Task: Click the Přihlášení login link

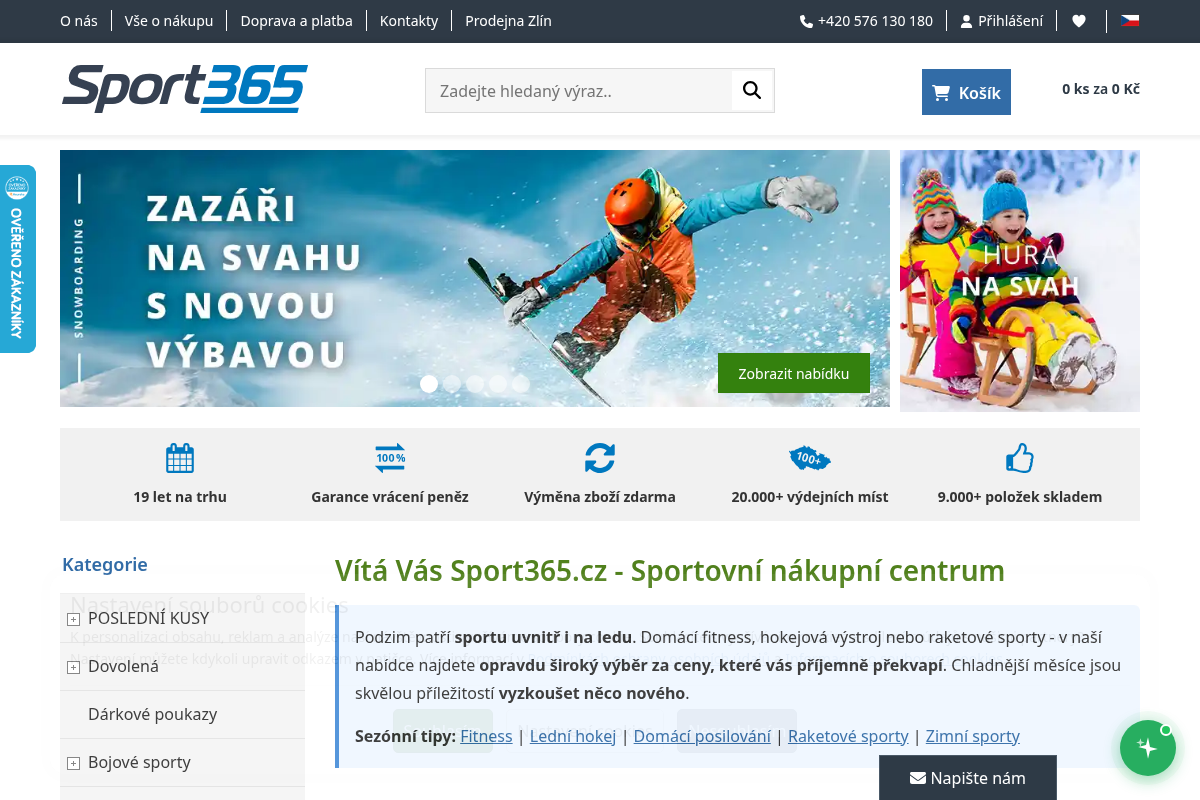Action: [1002, 21]
